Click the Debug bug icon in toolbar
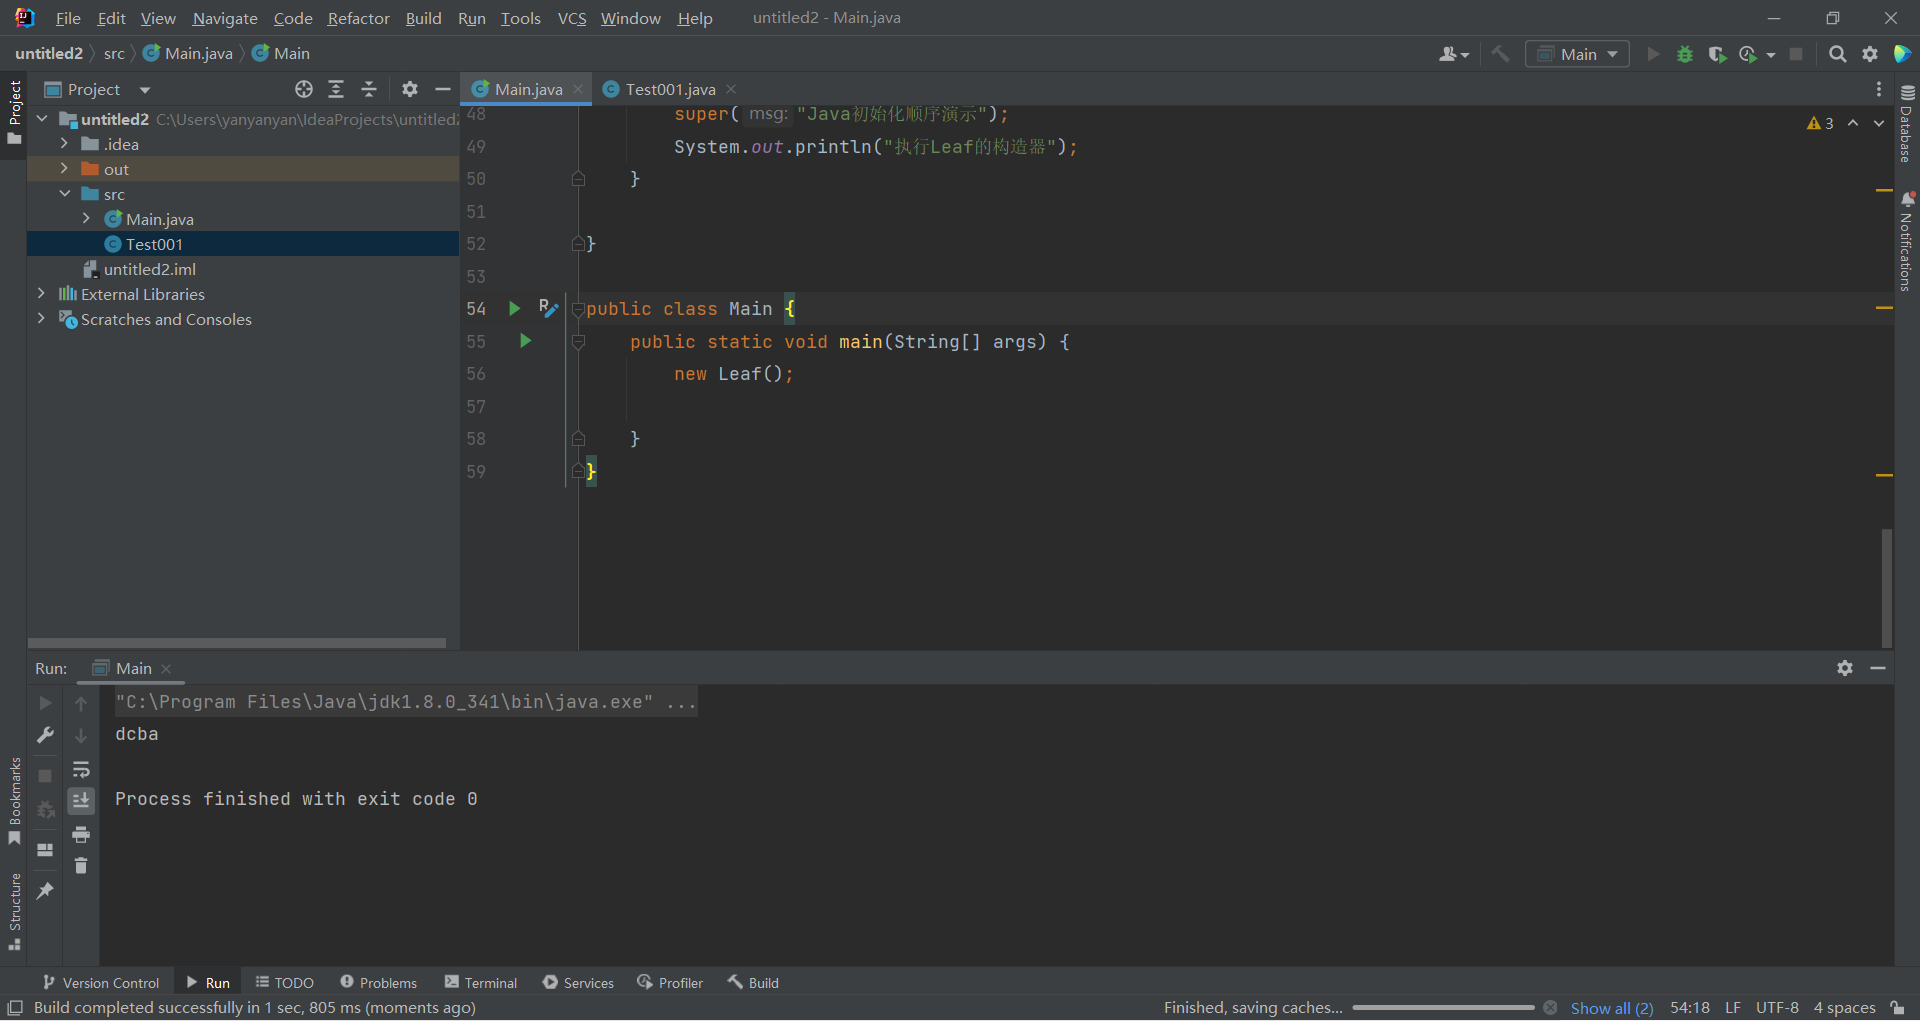The height and width of the screenshot is (1021, 1920). (x=1685, y=55)
